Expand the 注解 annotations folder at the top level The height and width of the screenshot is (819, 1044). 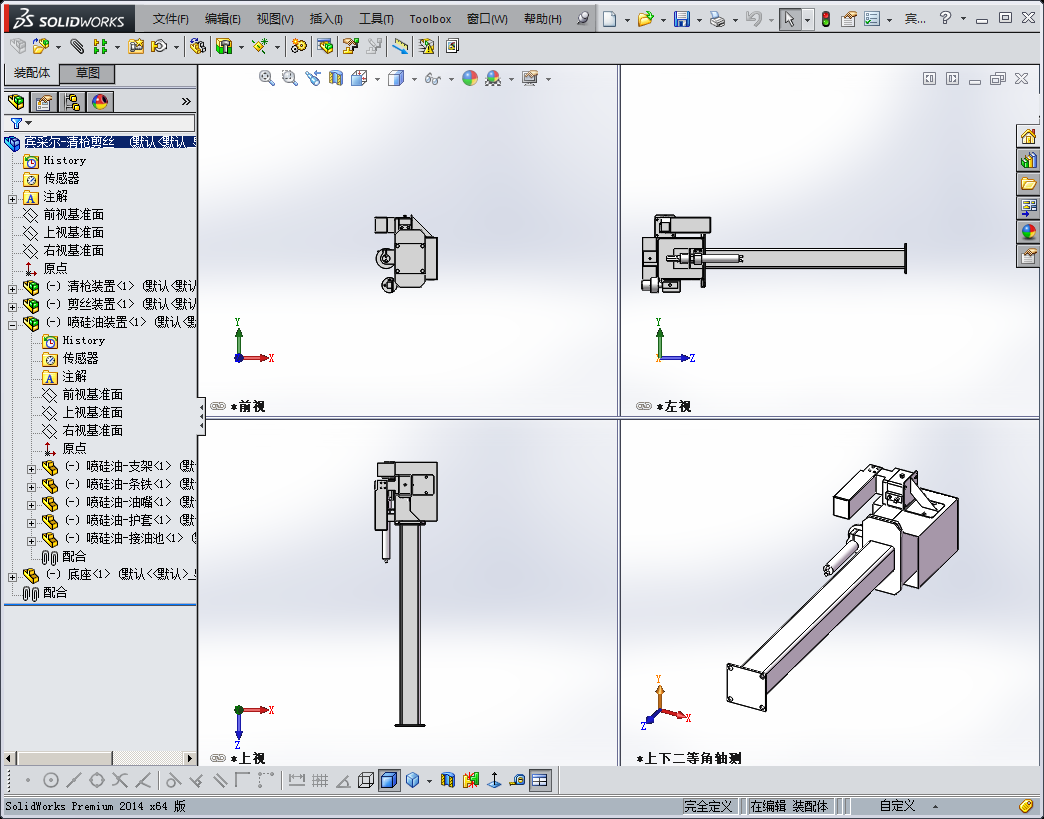click(x=12, y=199)
